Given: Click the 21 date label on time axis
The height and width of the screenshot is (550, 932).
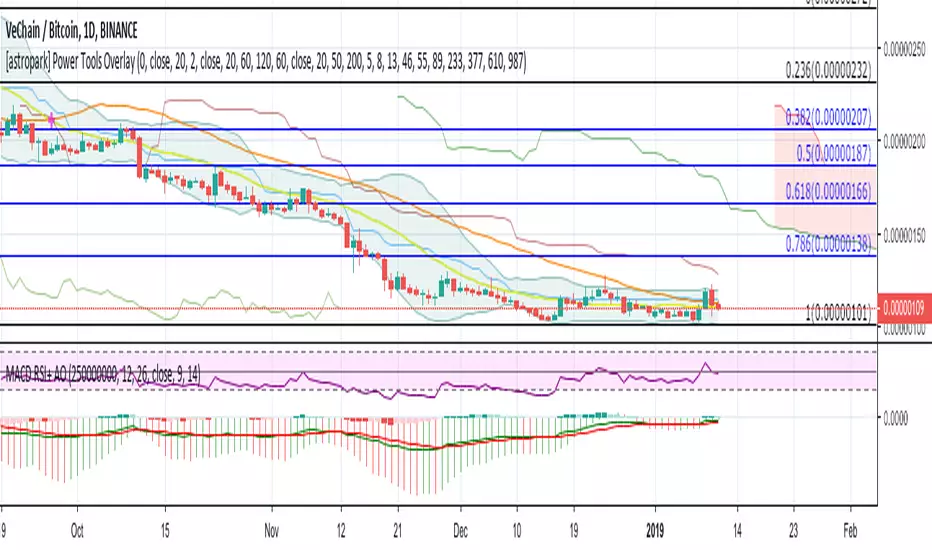Looking at the screenshot, I should [x=398, y=531].
